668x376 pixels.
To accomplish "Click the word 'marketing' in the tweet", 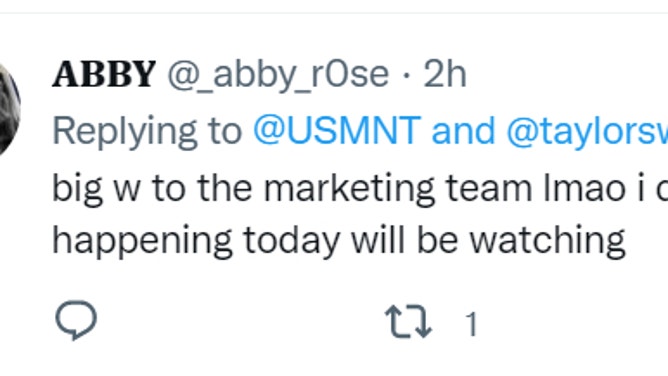I will click(x=349, y=188).
